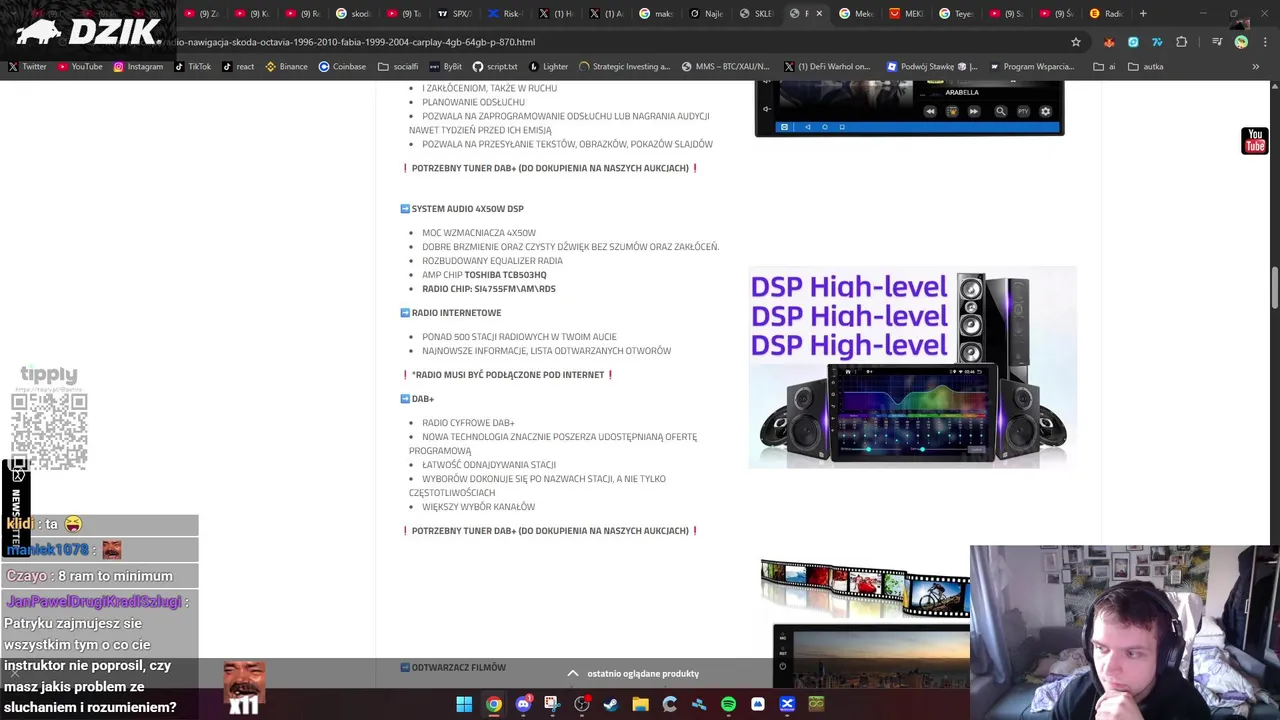Open the react bookmark
1280x720 pixels.
[x=238, y=66]
